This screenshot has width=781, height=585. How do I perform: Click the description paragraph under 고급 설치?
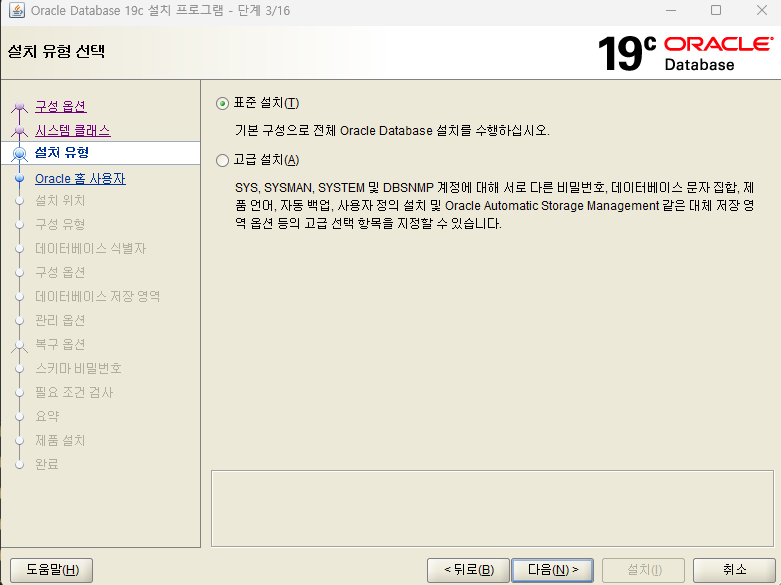[x=494, y=205]
